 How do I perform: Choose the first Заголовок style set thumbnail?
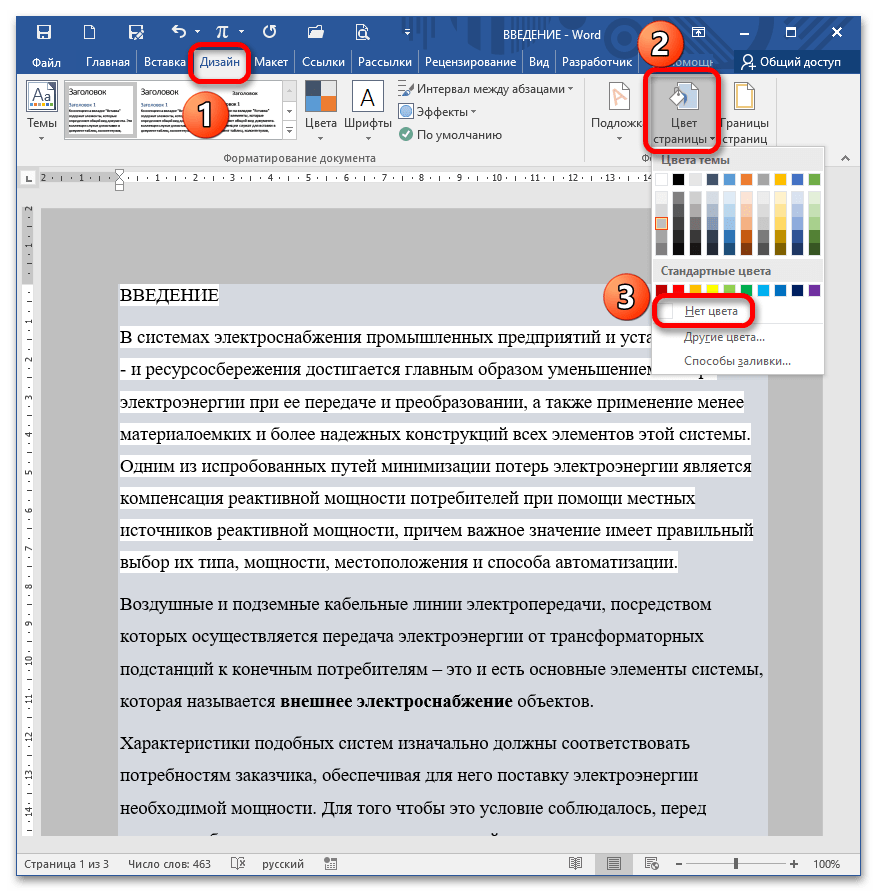point(100,109)
